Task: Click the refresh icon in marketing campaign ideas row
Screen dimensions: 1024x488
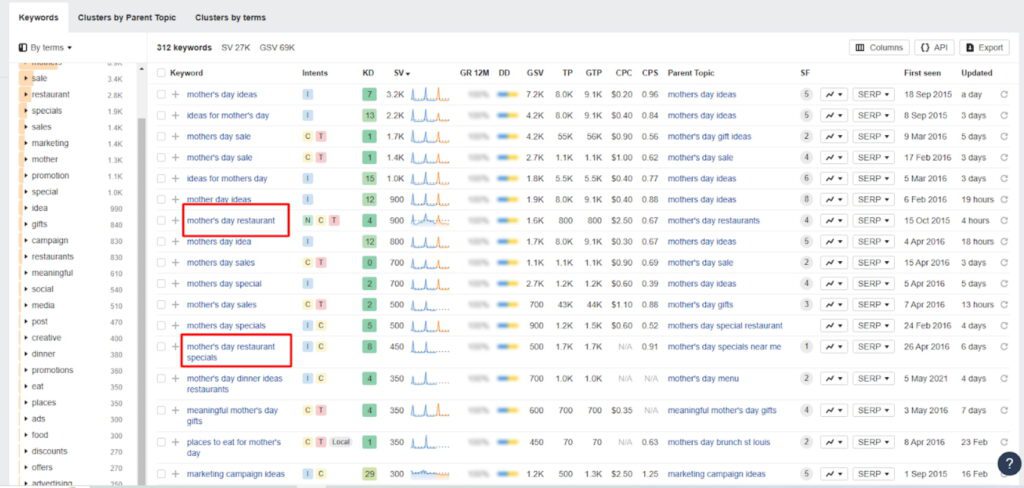Action: (x=1004, y=474)
